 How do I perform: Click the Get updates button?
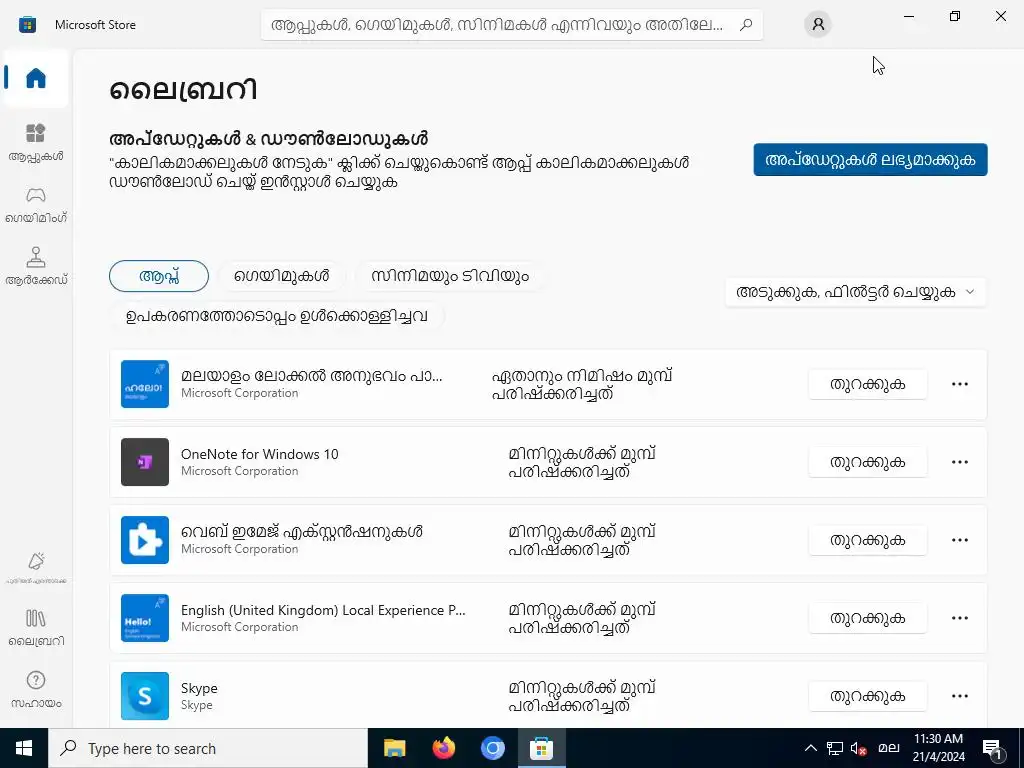tap(871, 159)
